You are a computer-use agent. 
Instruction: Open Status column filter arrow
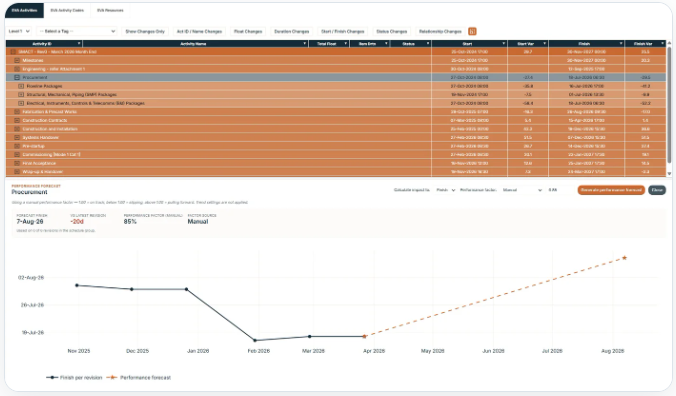[x=428, y=44]
